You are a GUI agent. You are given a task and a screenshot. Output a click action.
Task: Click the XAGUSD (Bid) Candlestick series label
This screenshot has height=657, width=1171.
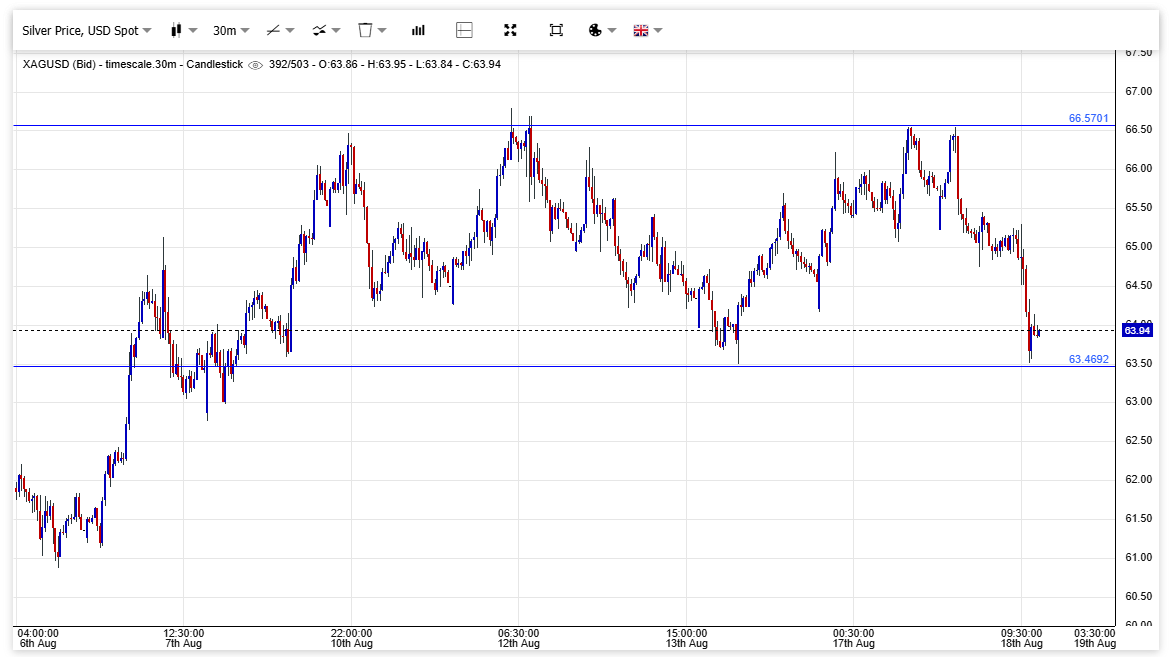click(x=133, y=64)
